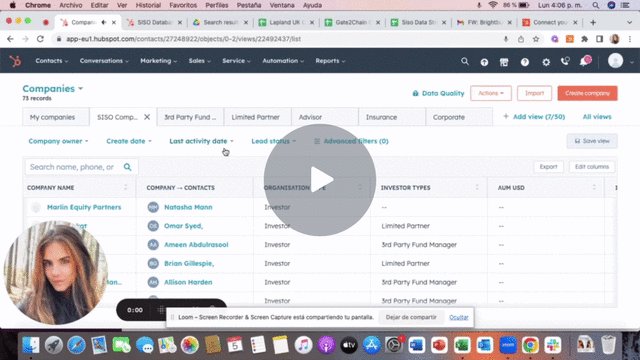The height and width of the screenshot is (360, 640).
Task: Open the App Store icon in the dock
Action: pyautogui.click(x=371, y=345)
